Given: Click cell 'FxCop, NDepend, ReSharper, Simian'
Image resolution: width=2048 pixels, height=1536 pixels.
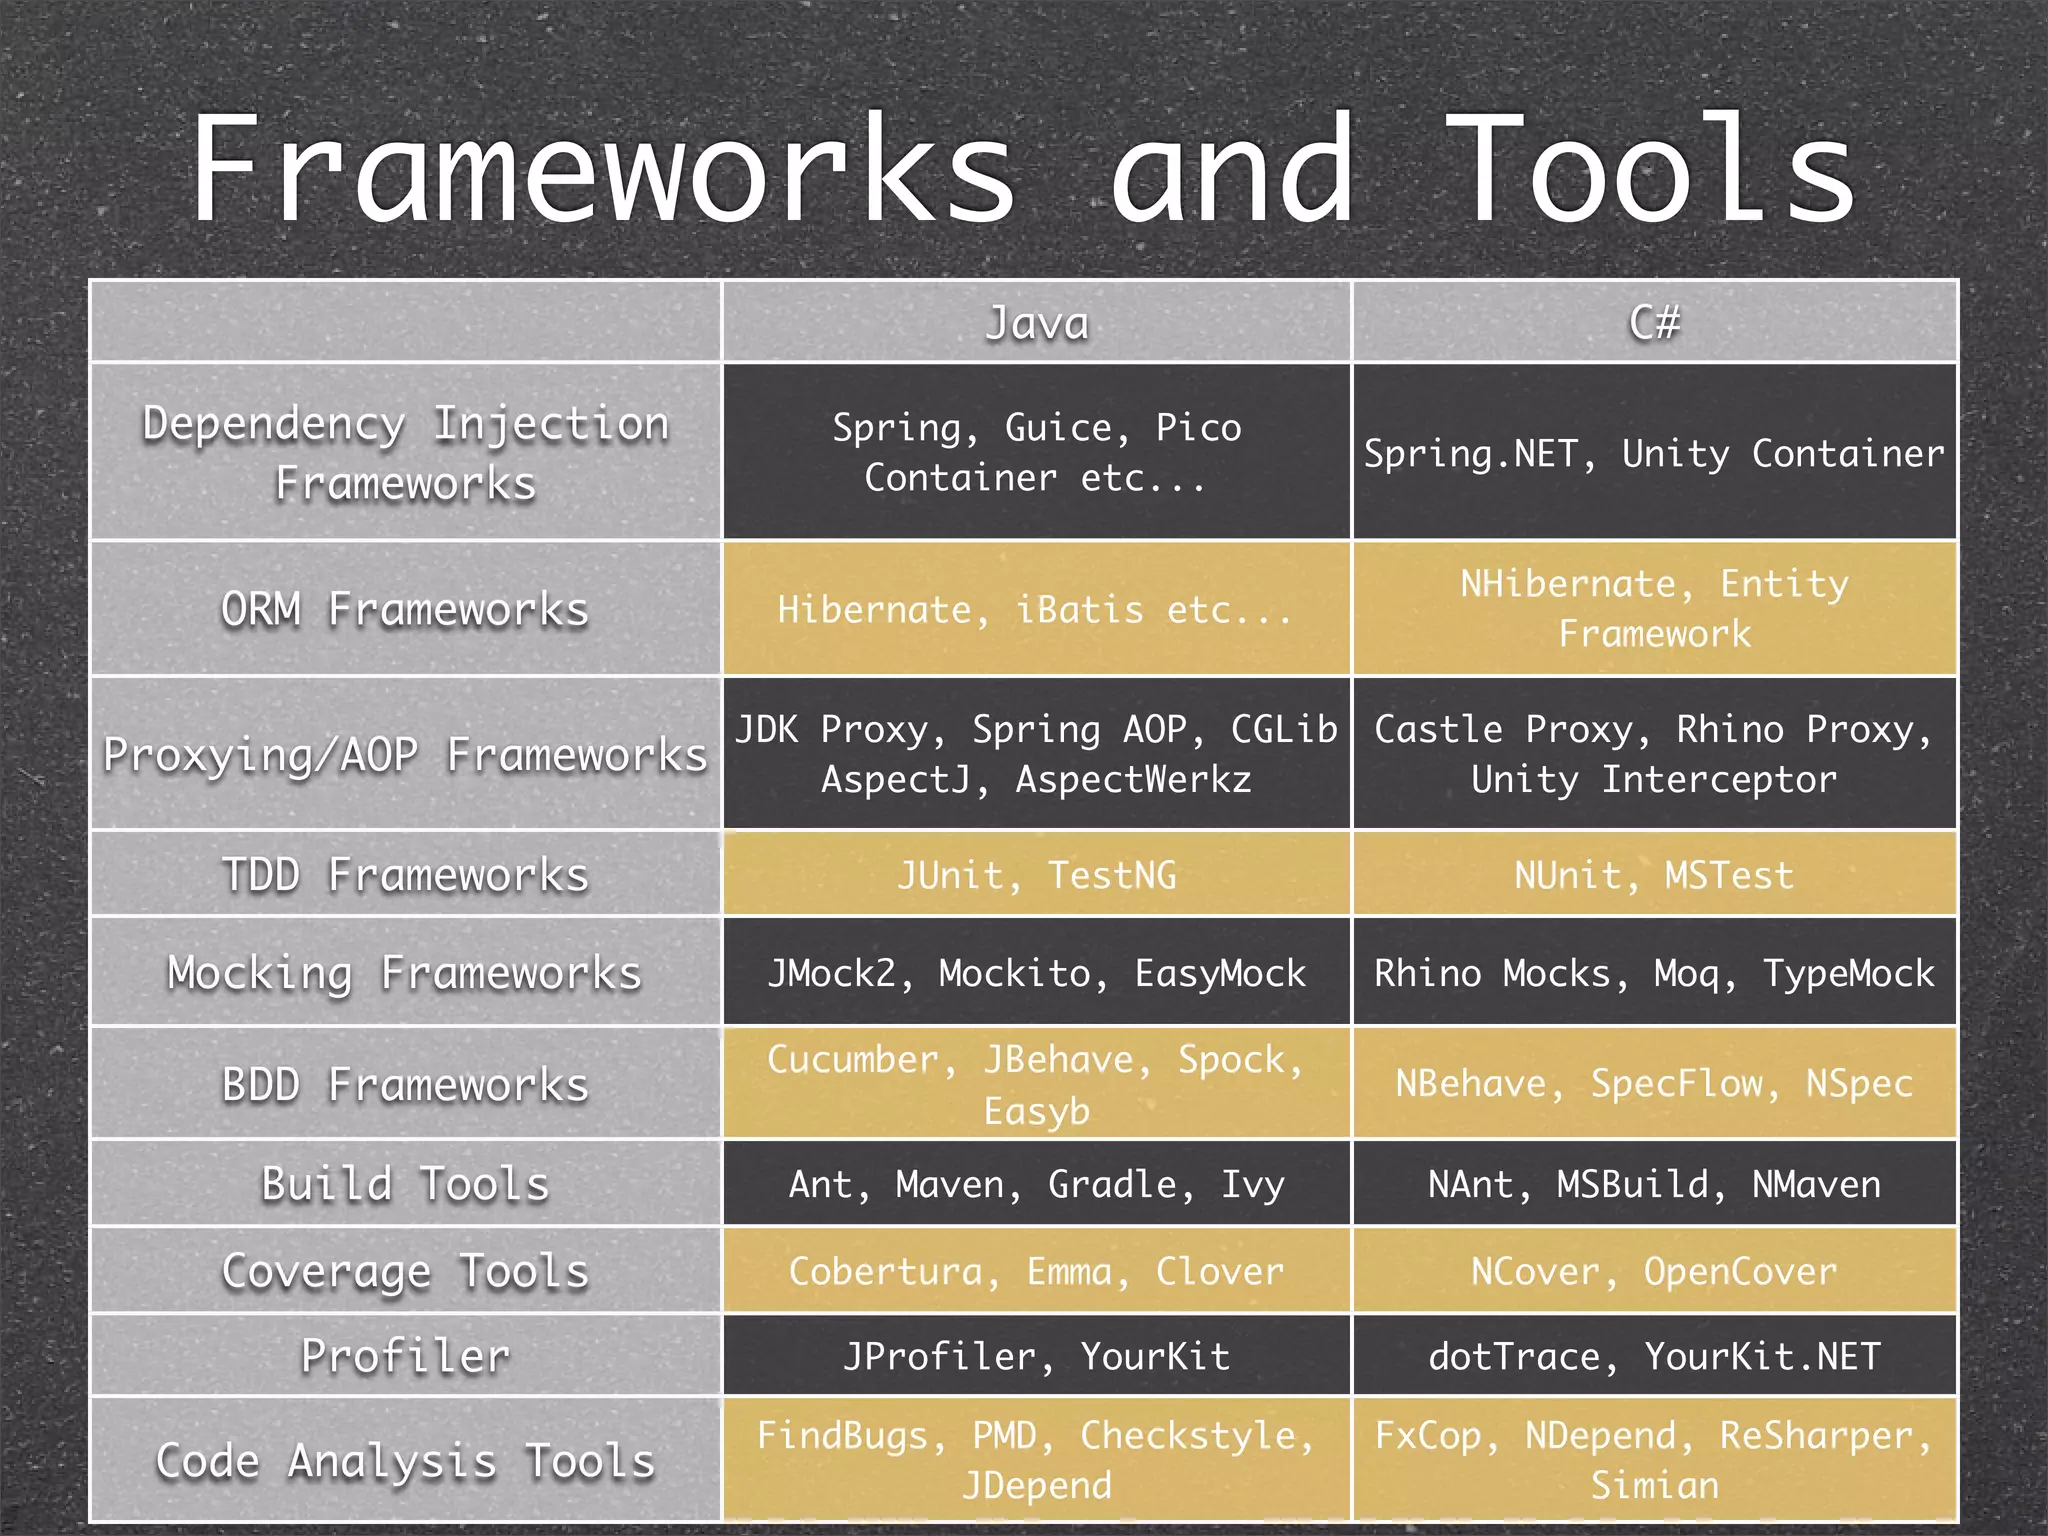Looking at the screenshot, I should [x=1655, y=1460].
